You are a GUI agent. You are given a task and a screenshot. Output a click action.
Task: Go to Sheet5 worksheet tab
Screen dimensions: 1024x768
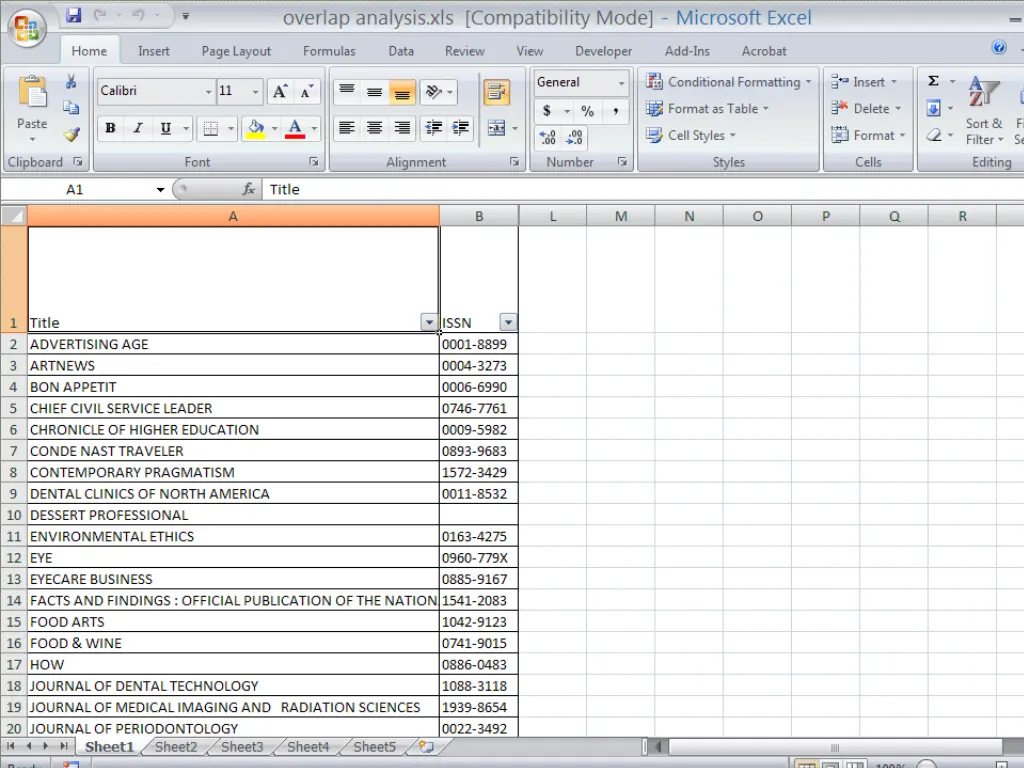click(x=374, y=746)
